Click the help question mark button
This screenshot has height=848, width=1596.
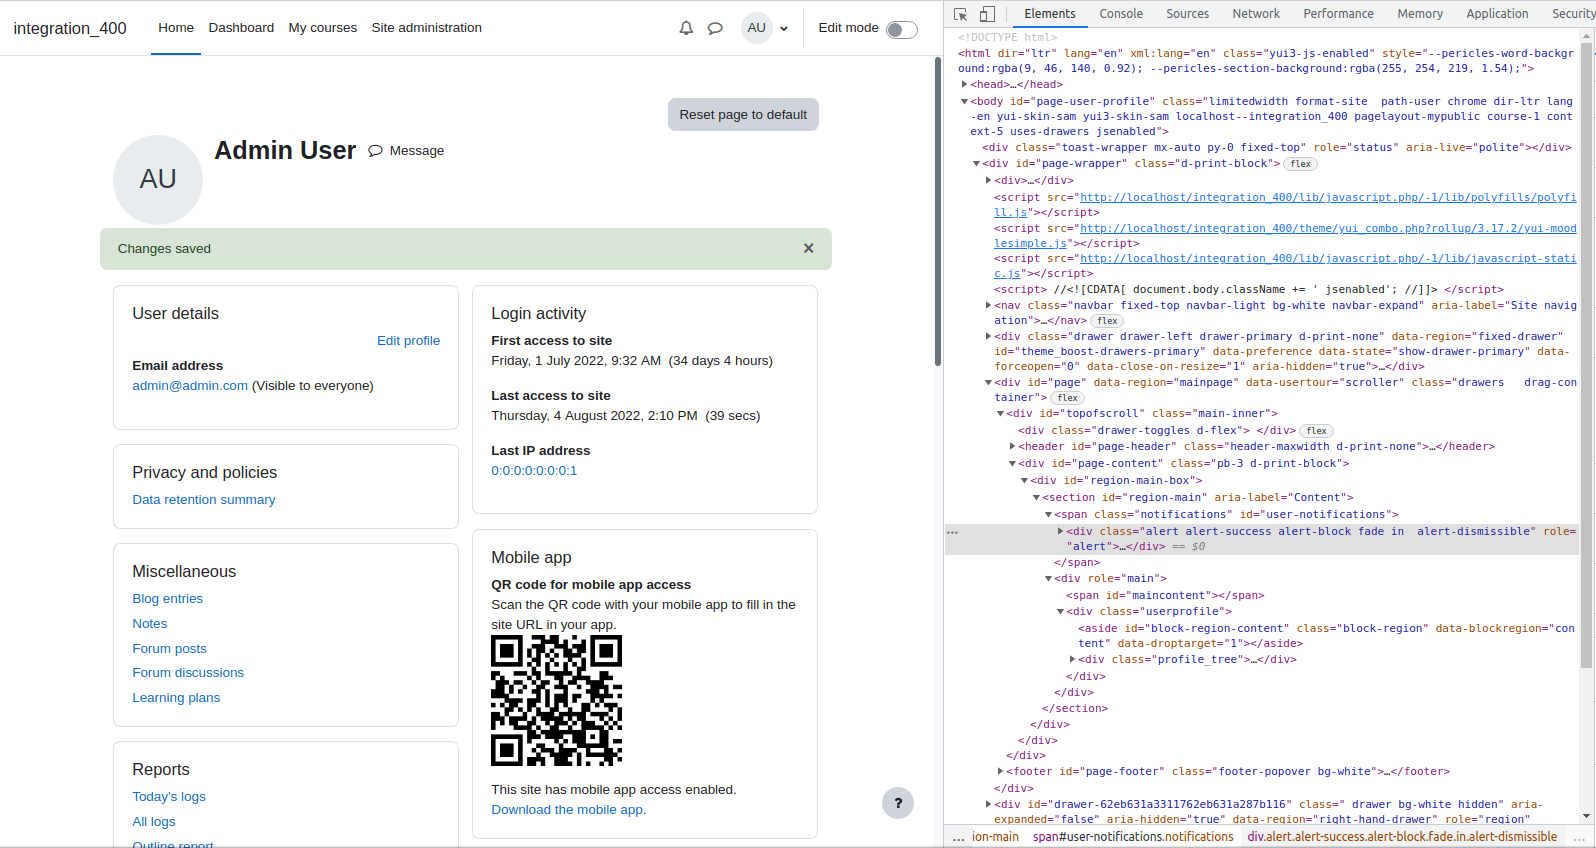coord(898,803)
